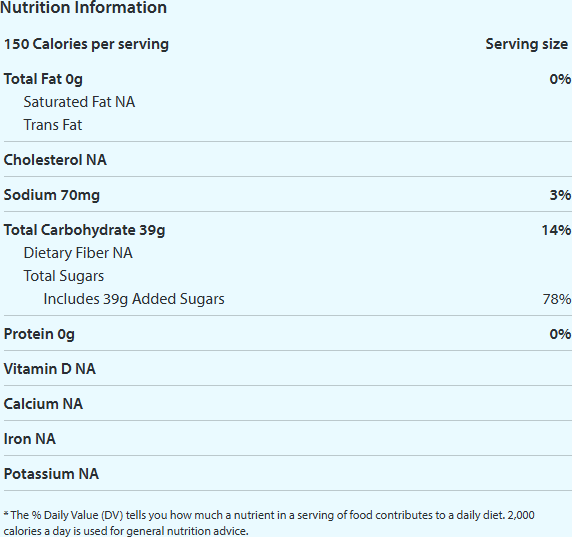Click the Serving size label
572x537 pixels.
pos(526,44)
